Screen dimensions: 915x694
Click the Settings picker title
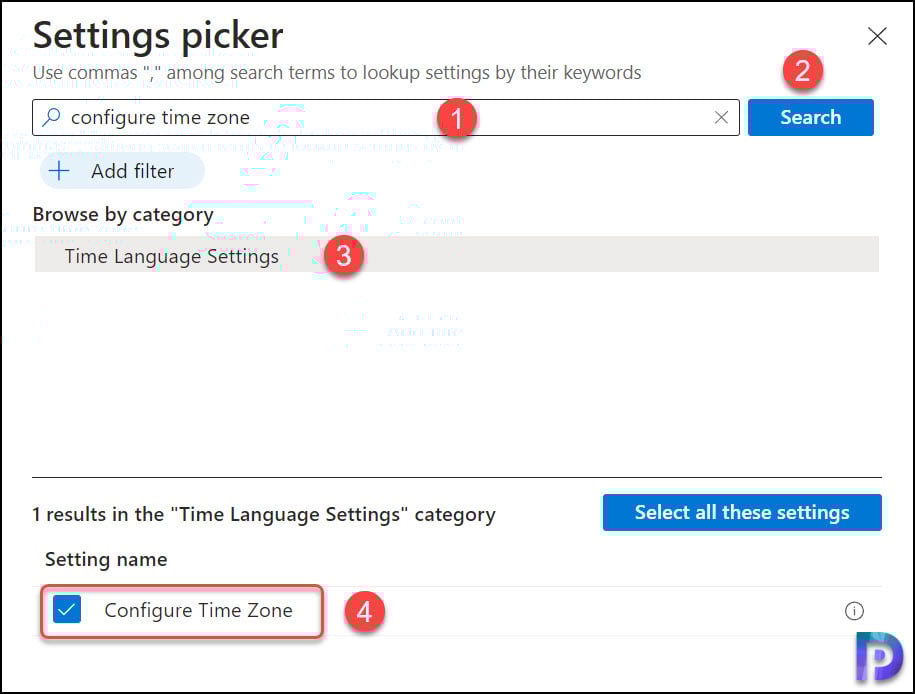tap(158, 36)
